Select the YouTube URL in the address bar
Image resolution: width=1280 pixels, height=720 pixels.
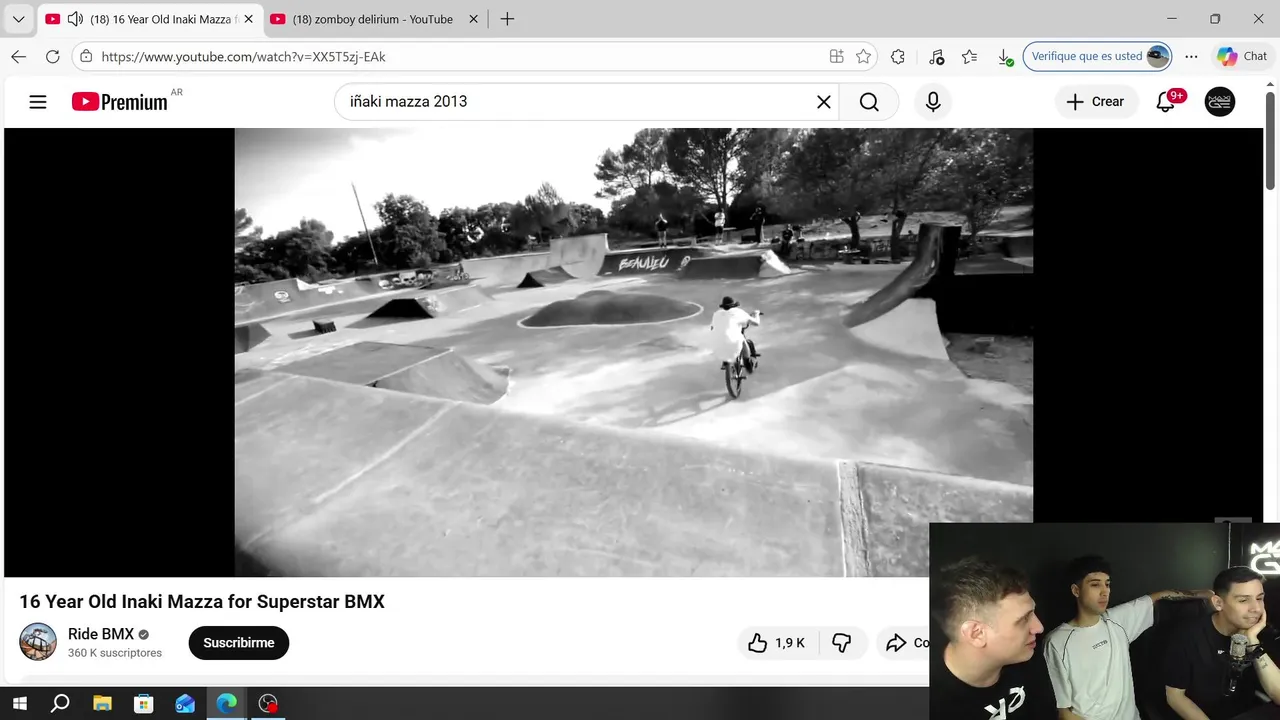[x=243, y=57]
